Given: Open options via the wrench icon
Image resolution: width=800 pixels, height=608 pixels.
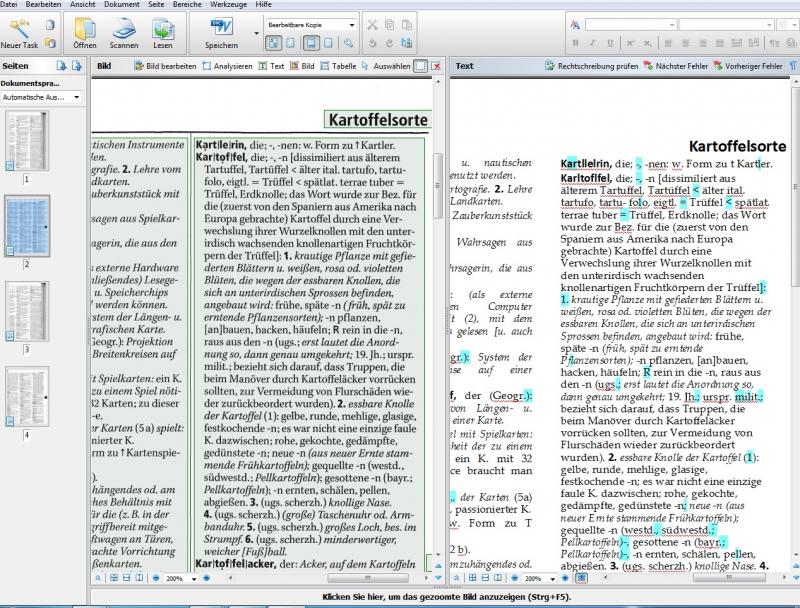Looking at the screenshot, I should point(348,43).
